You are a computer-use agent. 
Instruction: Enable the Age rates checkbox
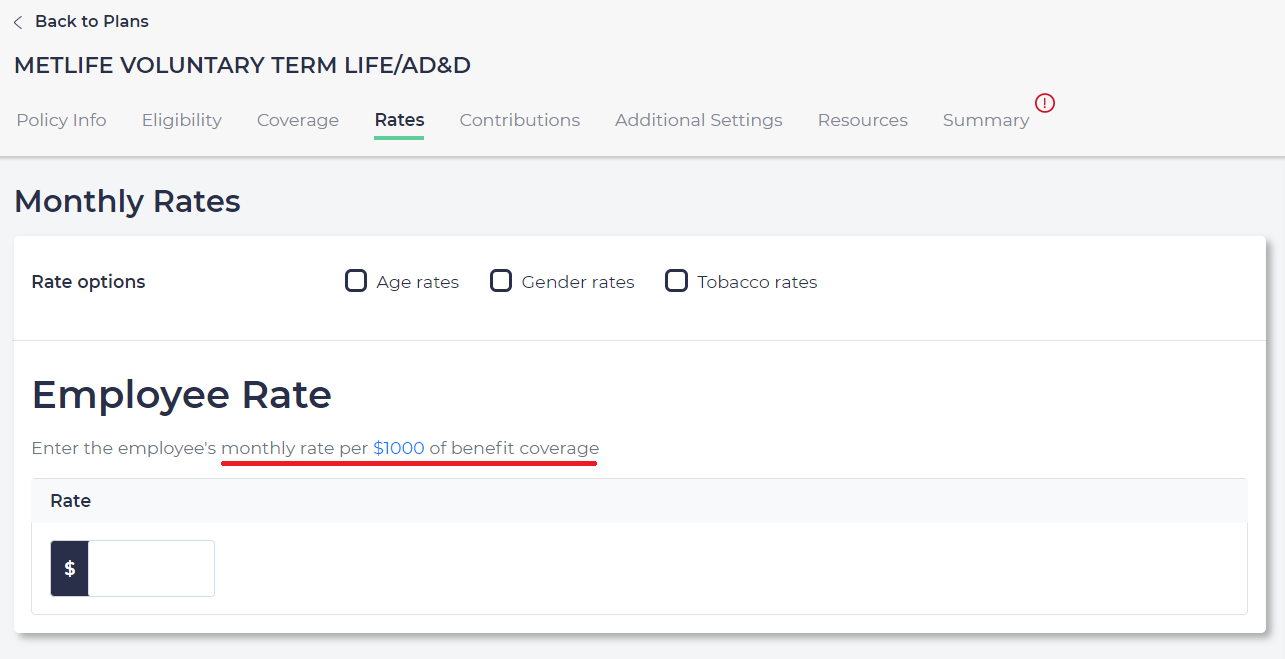[356, 281]
